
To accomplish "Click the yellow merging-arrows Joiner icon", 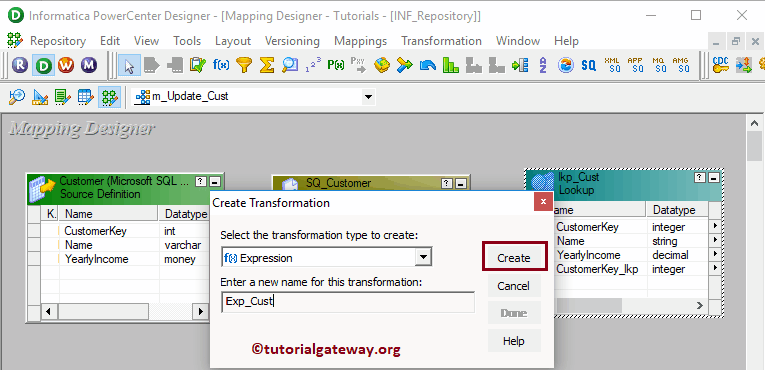I will (404, 65).
